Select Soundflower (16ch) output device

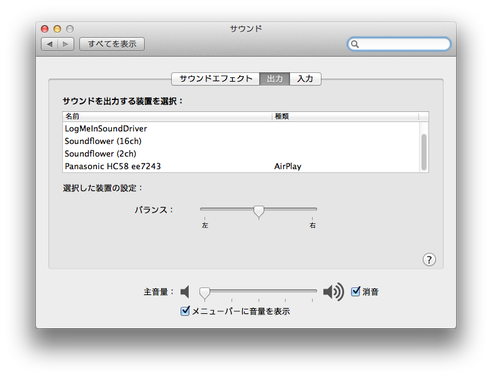click(x=241, y=141)
